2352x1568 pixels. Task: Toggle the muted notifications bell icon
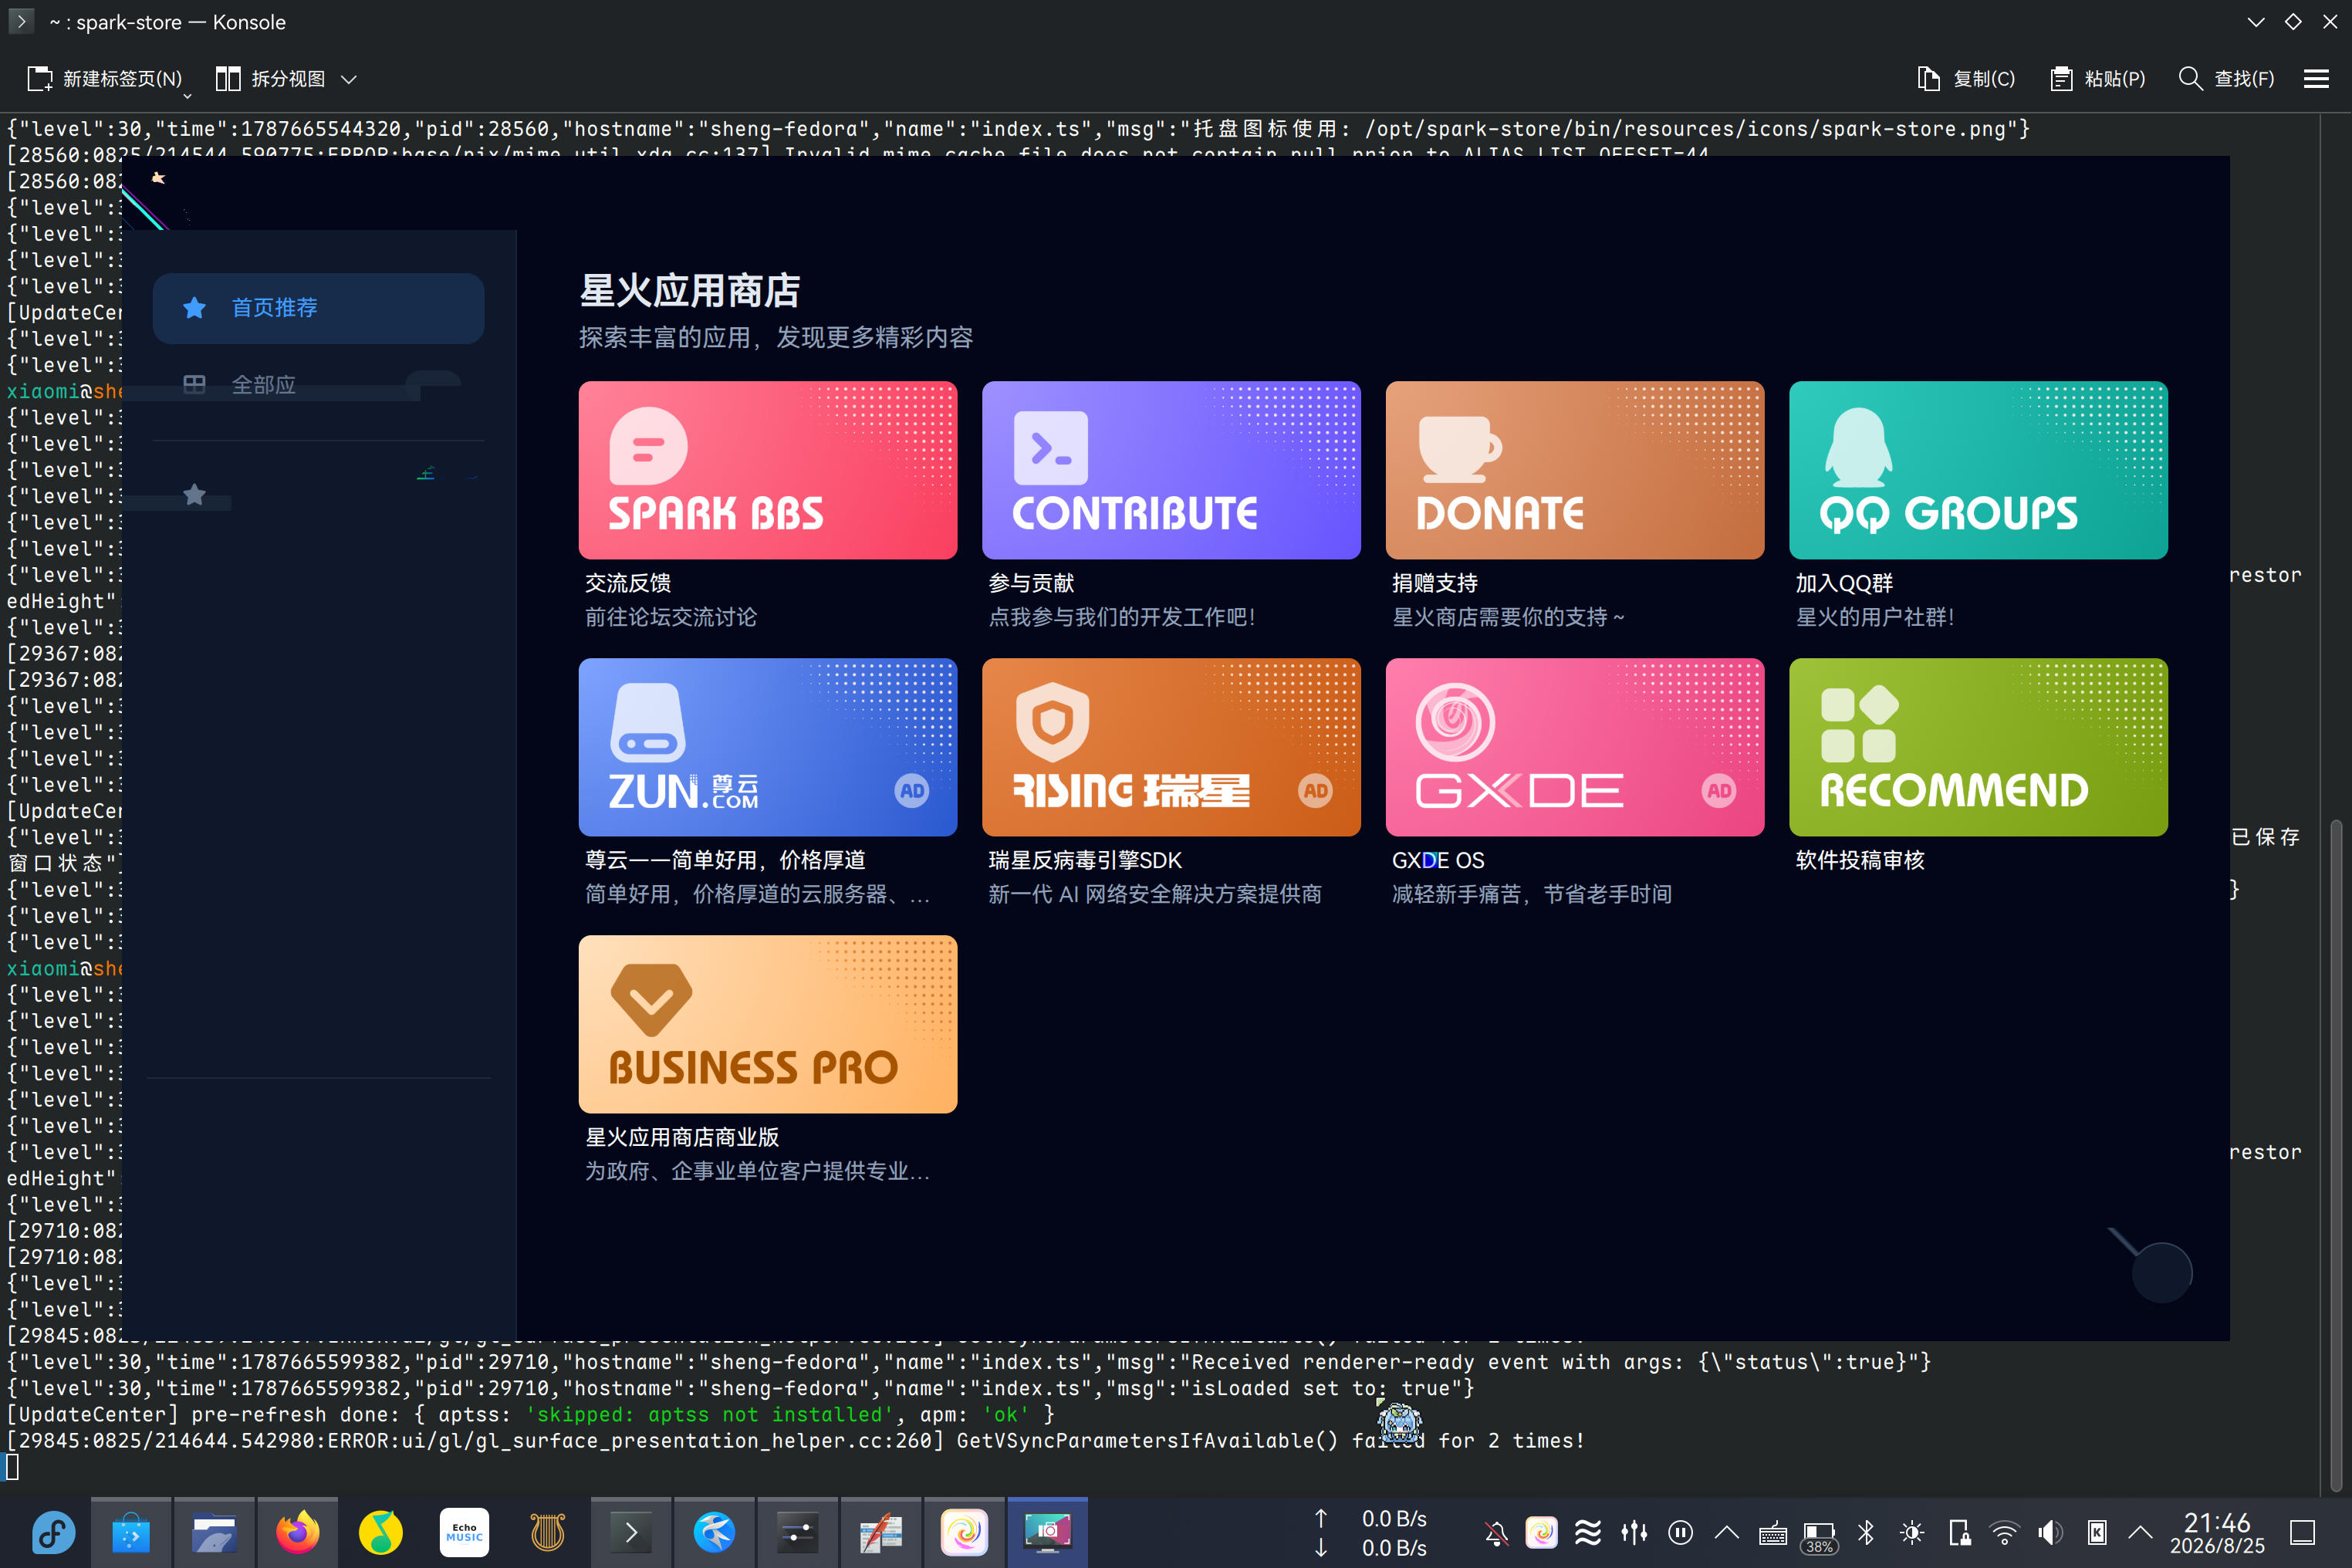(x=1496, y=1532)
